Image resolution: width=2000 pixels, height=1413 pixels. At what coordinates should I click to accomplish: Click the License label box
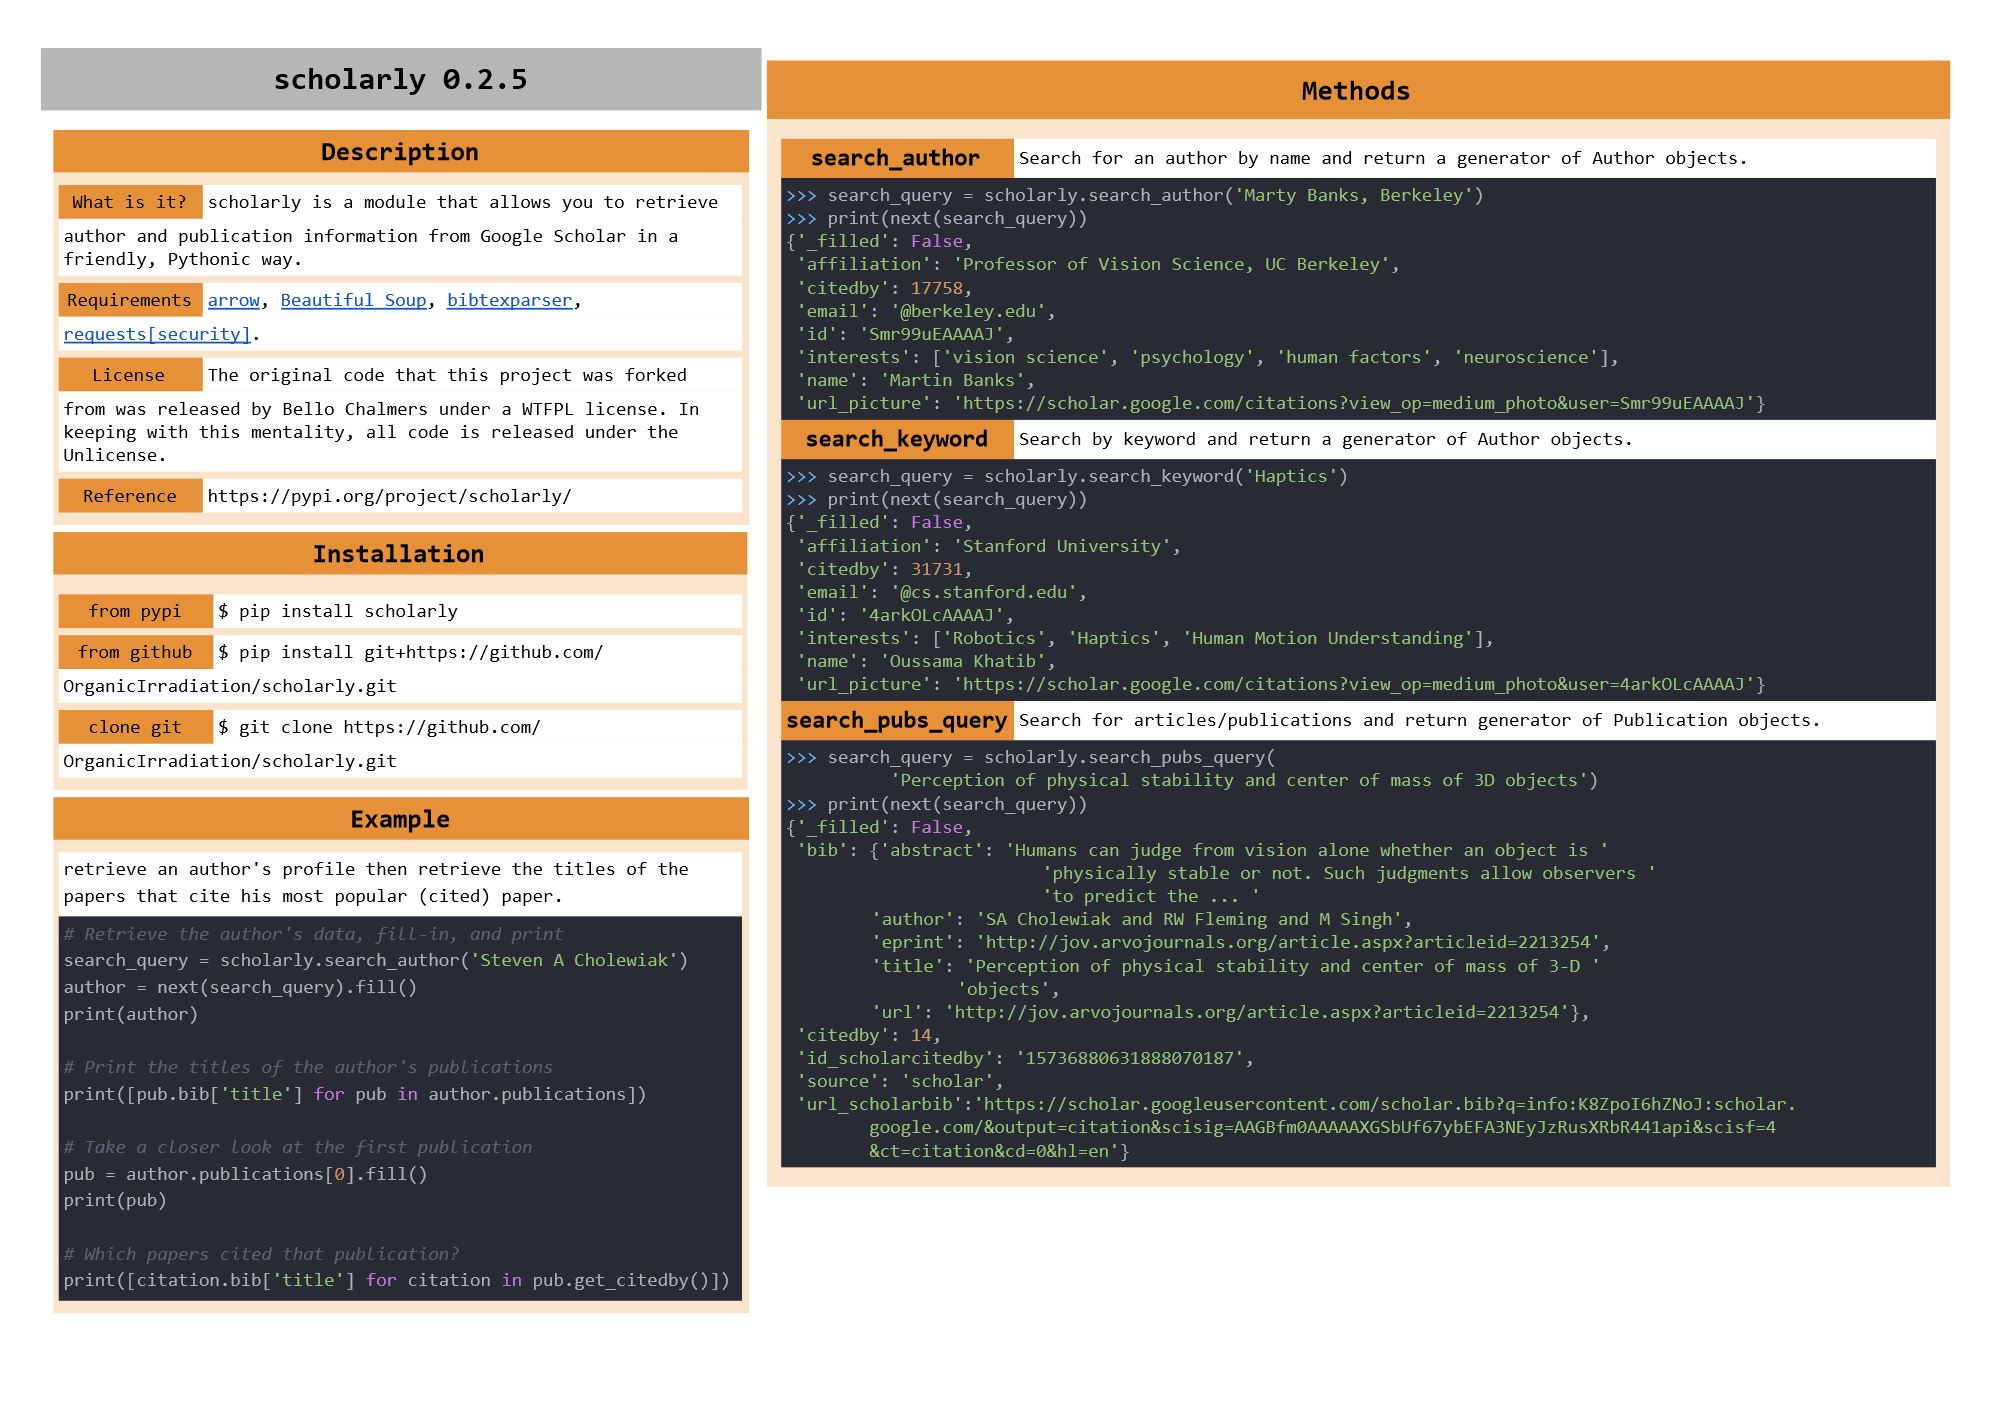130,375
